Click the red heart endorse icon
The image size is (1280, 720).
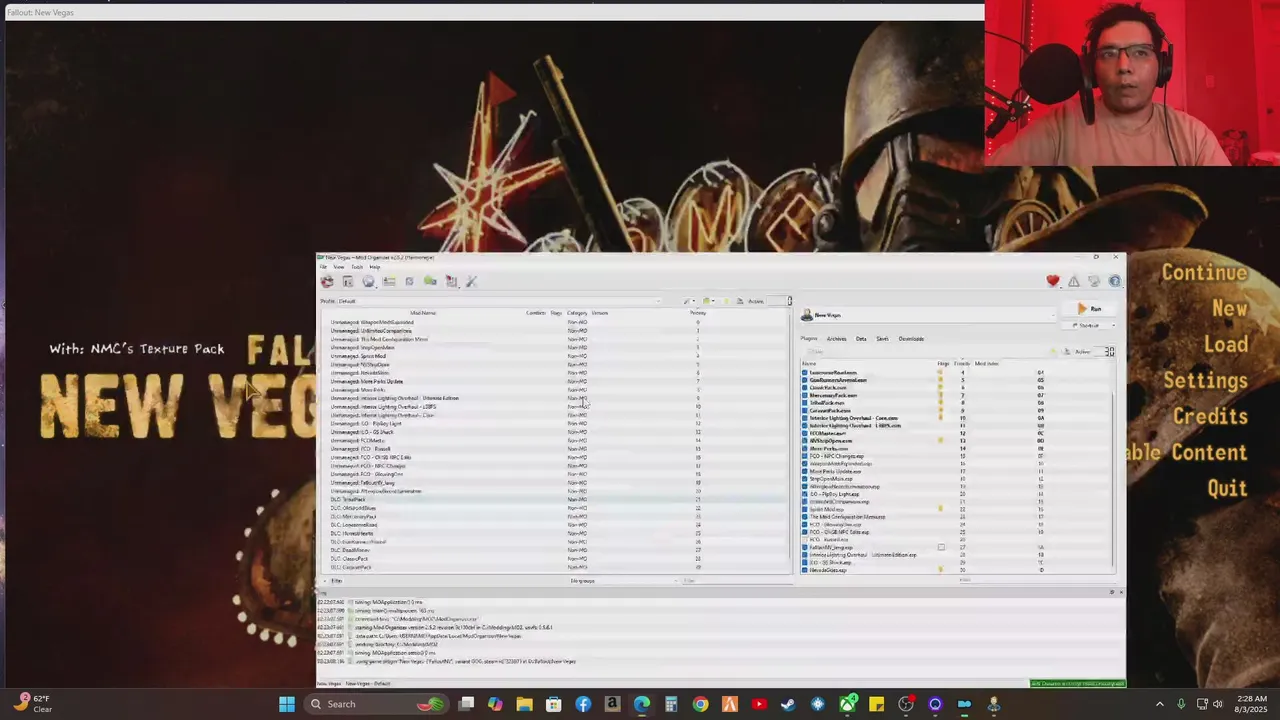(1053, 281)
